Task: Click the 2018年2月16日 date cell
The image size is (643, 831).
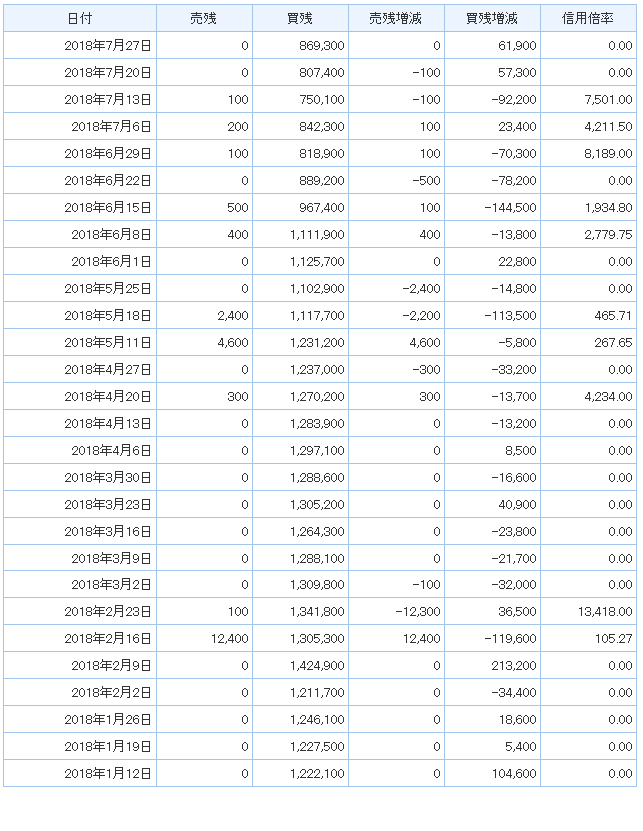Action: (x=108, y=639)
